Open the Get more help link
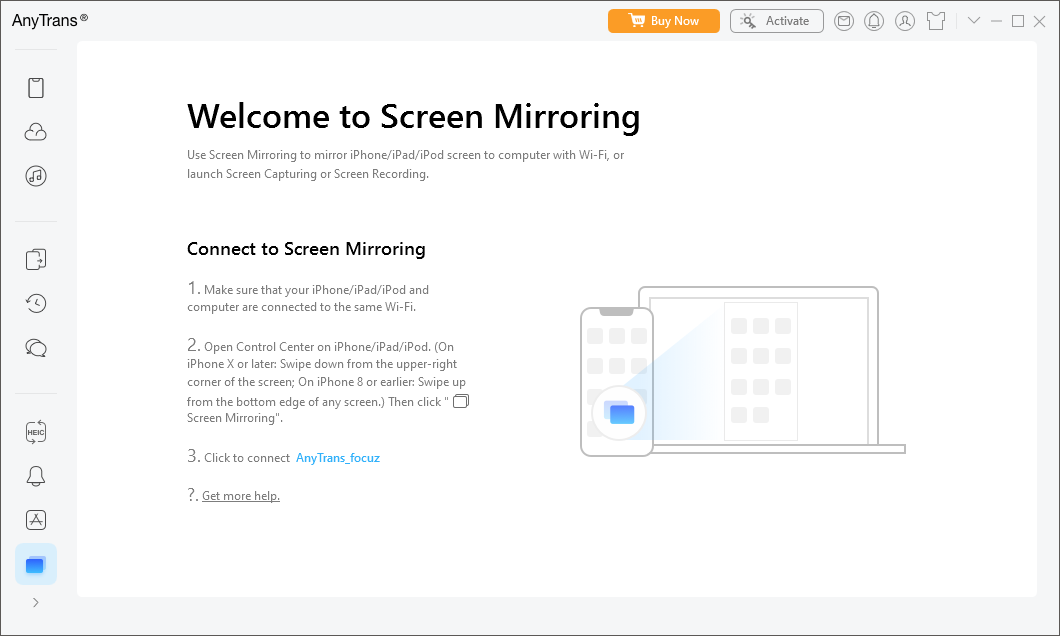1060x636 pixels. pos(241,496)
